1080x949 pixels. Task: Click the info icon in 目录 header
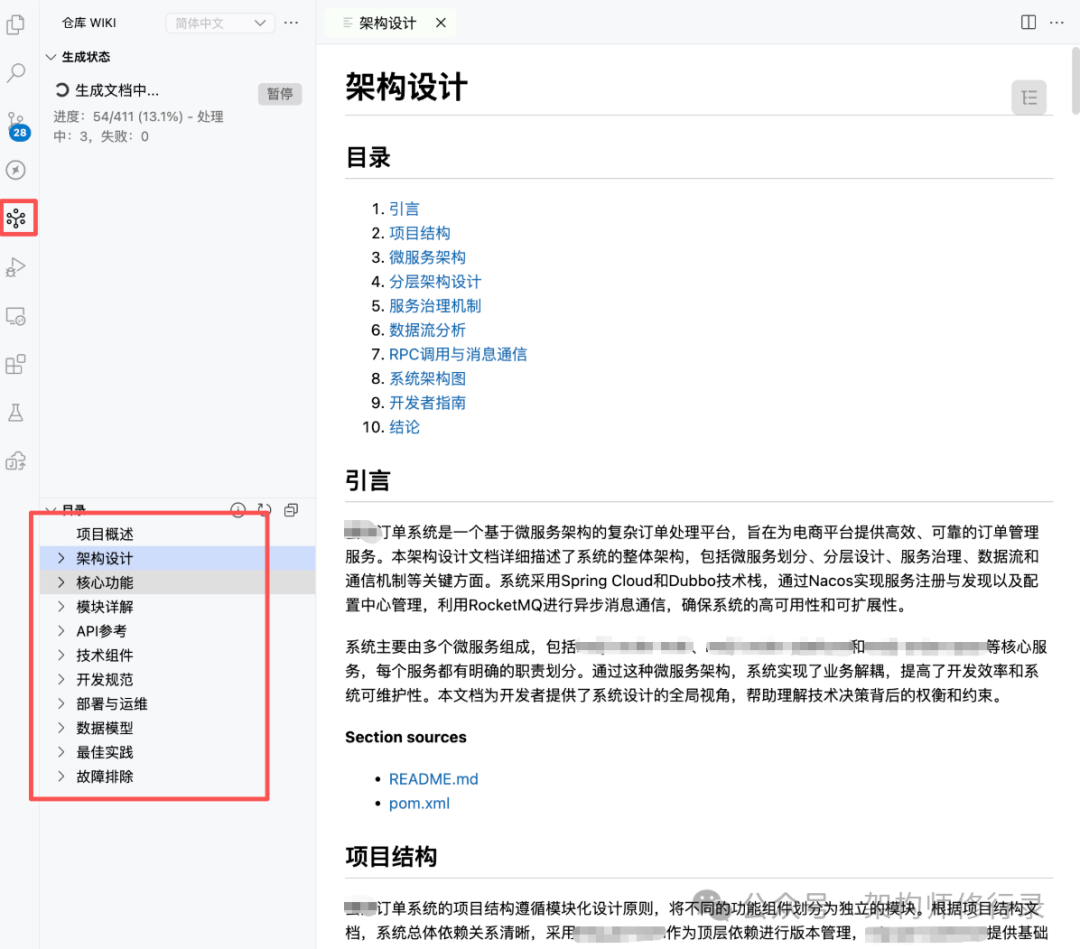point(238,510)
